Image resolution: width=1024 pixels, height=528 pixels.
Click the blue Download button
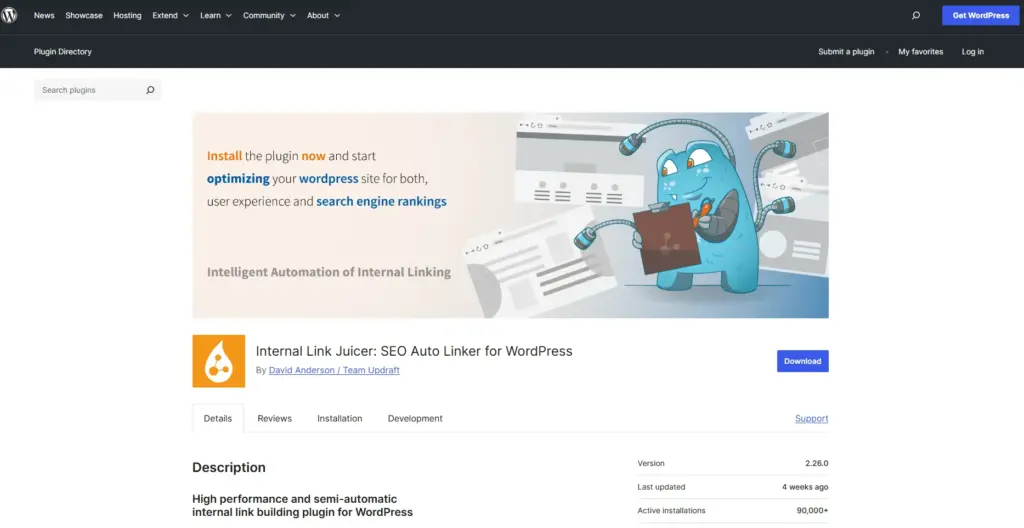[802, 361]
